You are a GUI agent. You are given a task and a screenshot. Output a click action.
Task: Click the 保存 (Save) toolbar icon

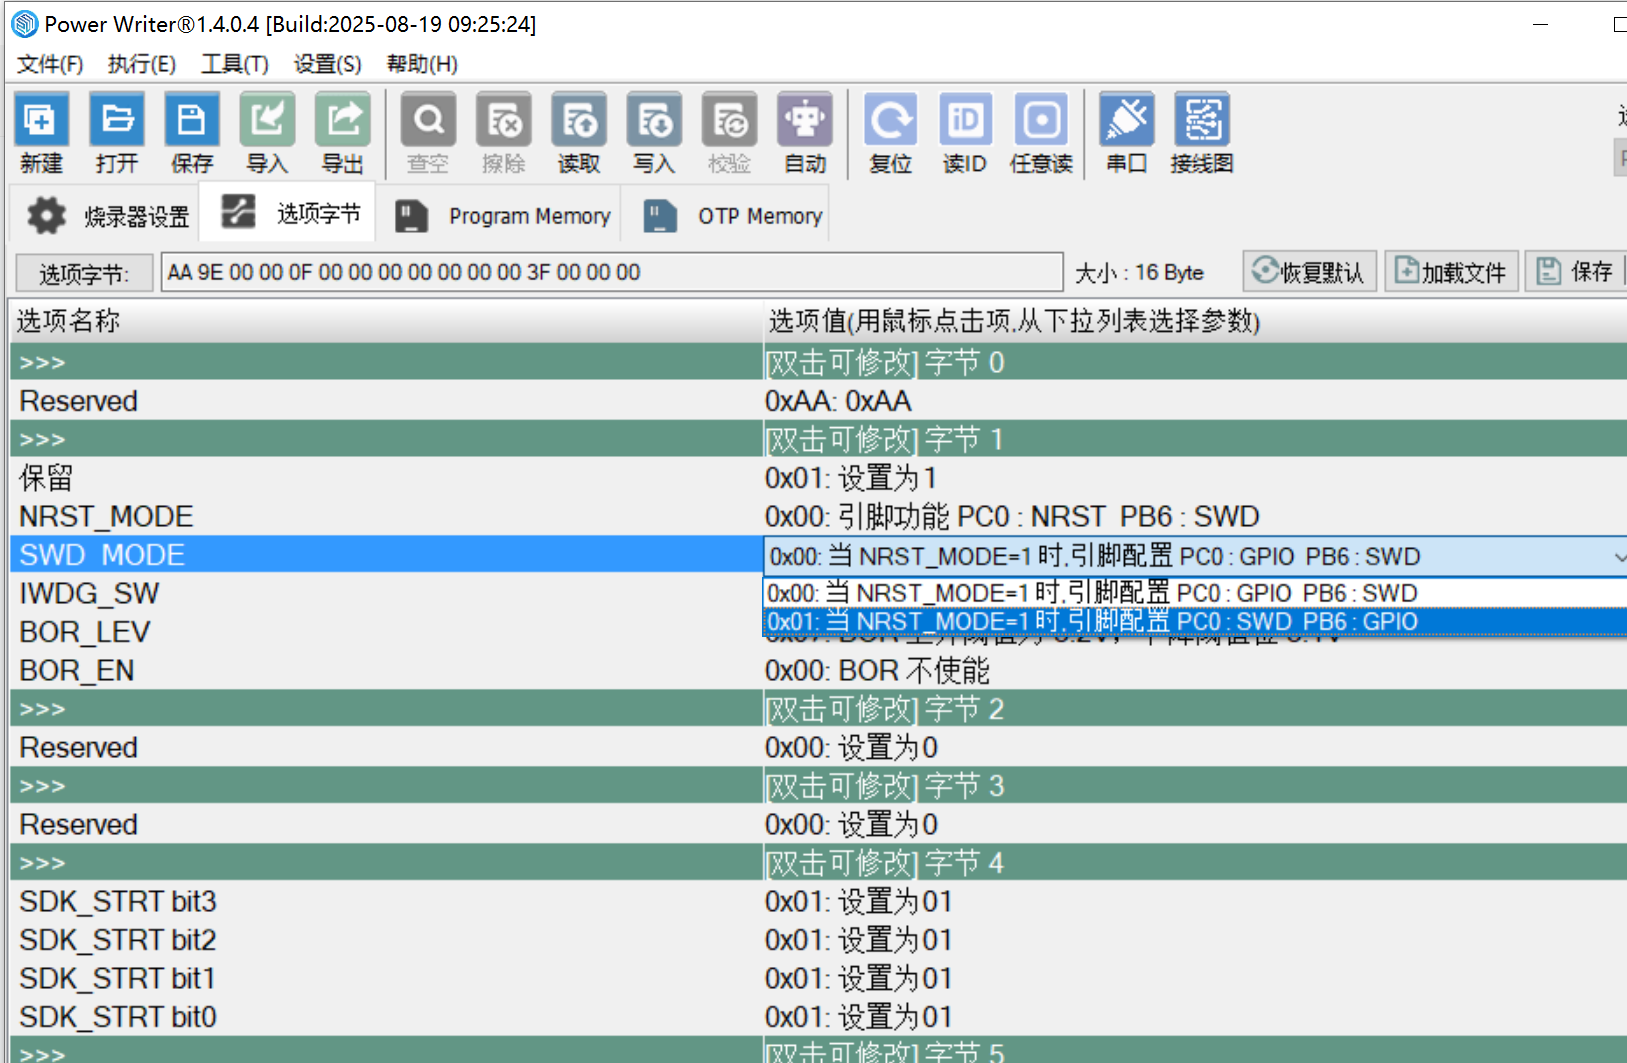point(192,133)
